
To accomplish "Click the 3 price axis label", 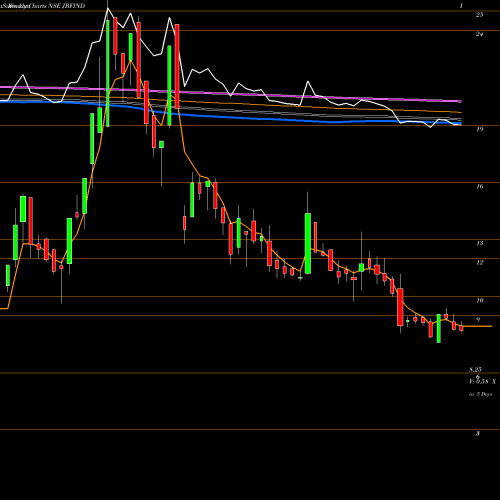I will 478,434.
